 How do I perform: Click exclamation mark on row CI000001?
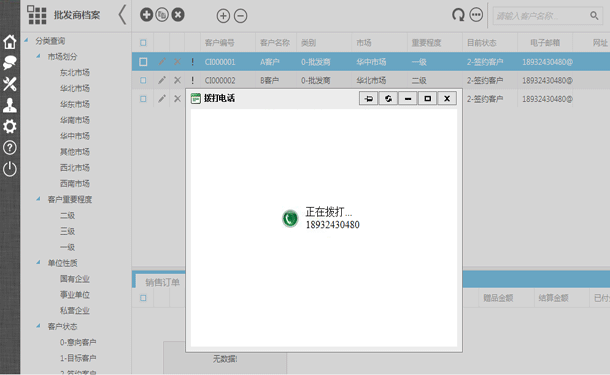[193, 61]
